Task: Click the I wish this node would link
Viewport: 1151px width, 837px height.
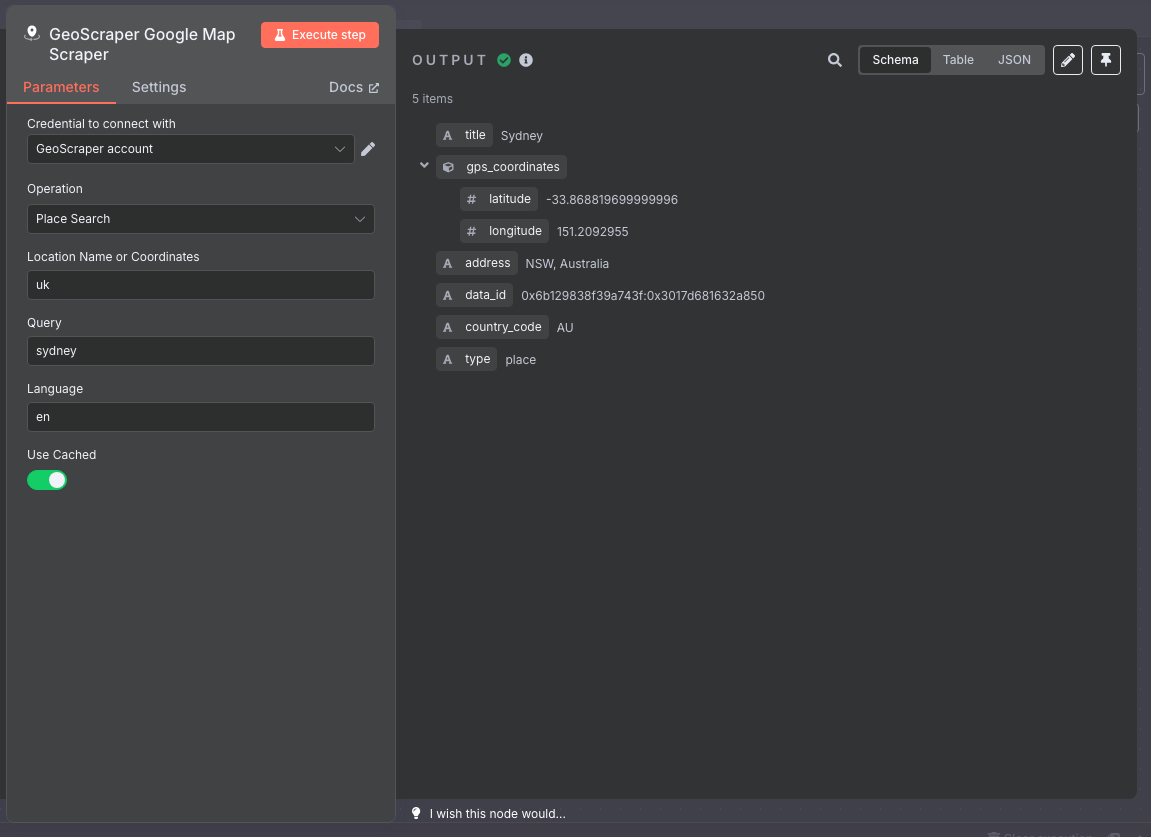Action: click(498, 814)
